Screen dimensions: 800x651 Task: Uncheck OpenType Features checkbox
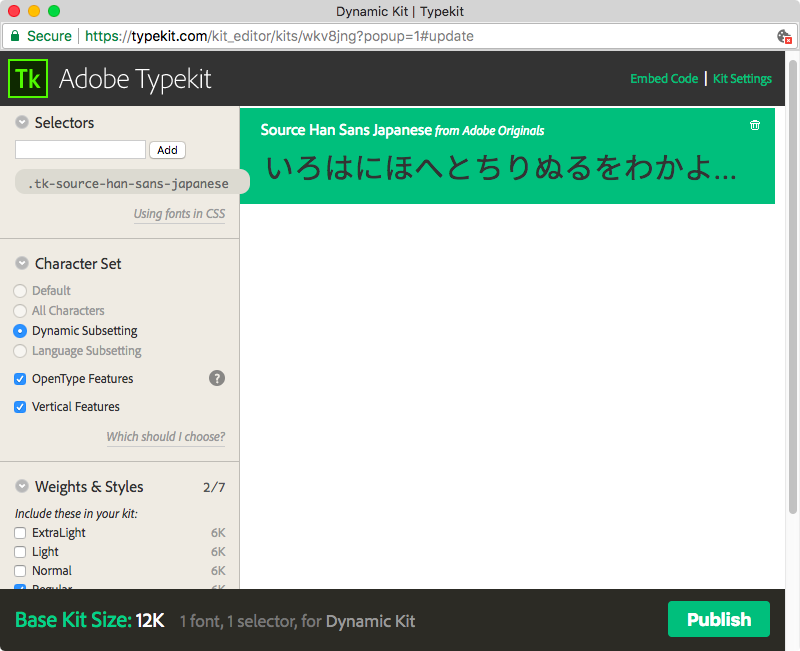point(20,379)
